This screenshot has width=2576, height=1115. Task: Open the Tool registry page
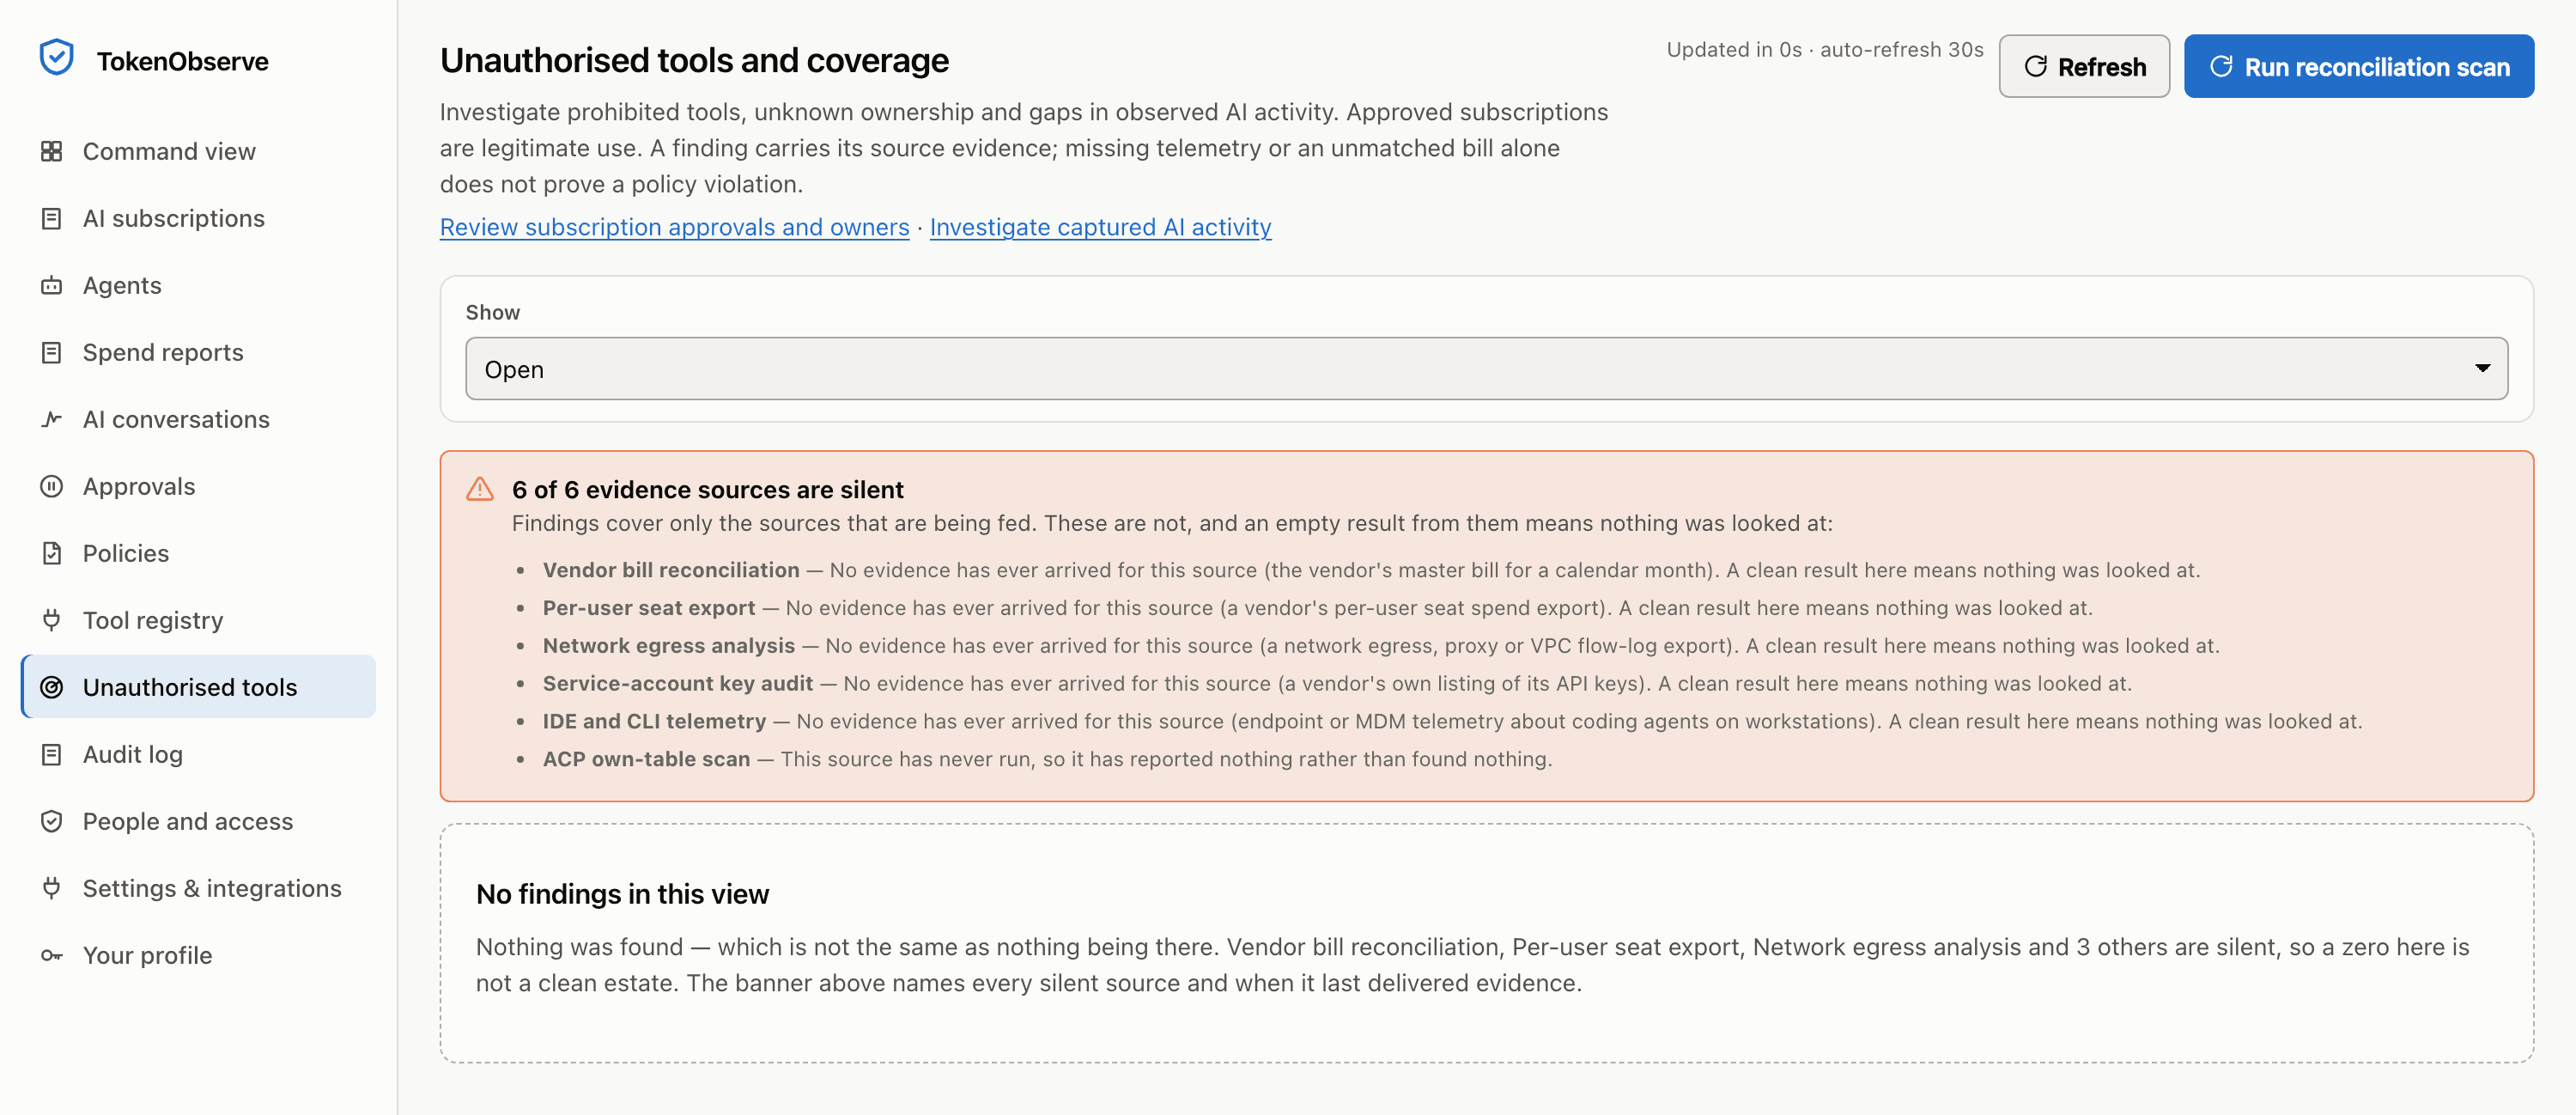(199, 620)
